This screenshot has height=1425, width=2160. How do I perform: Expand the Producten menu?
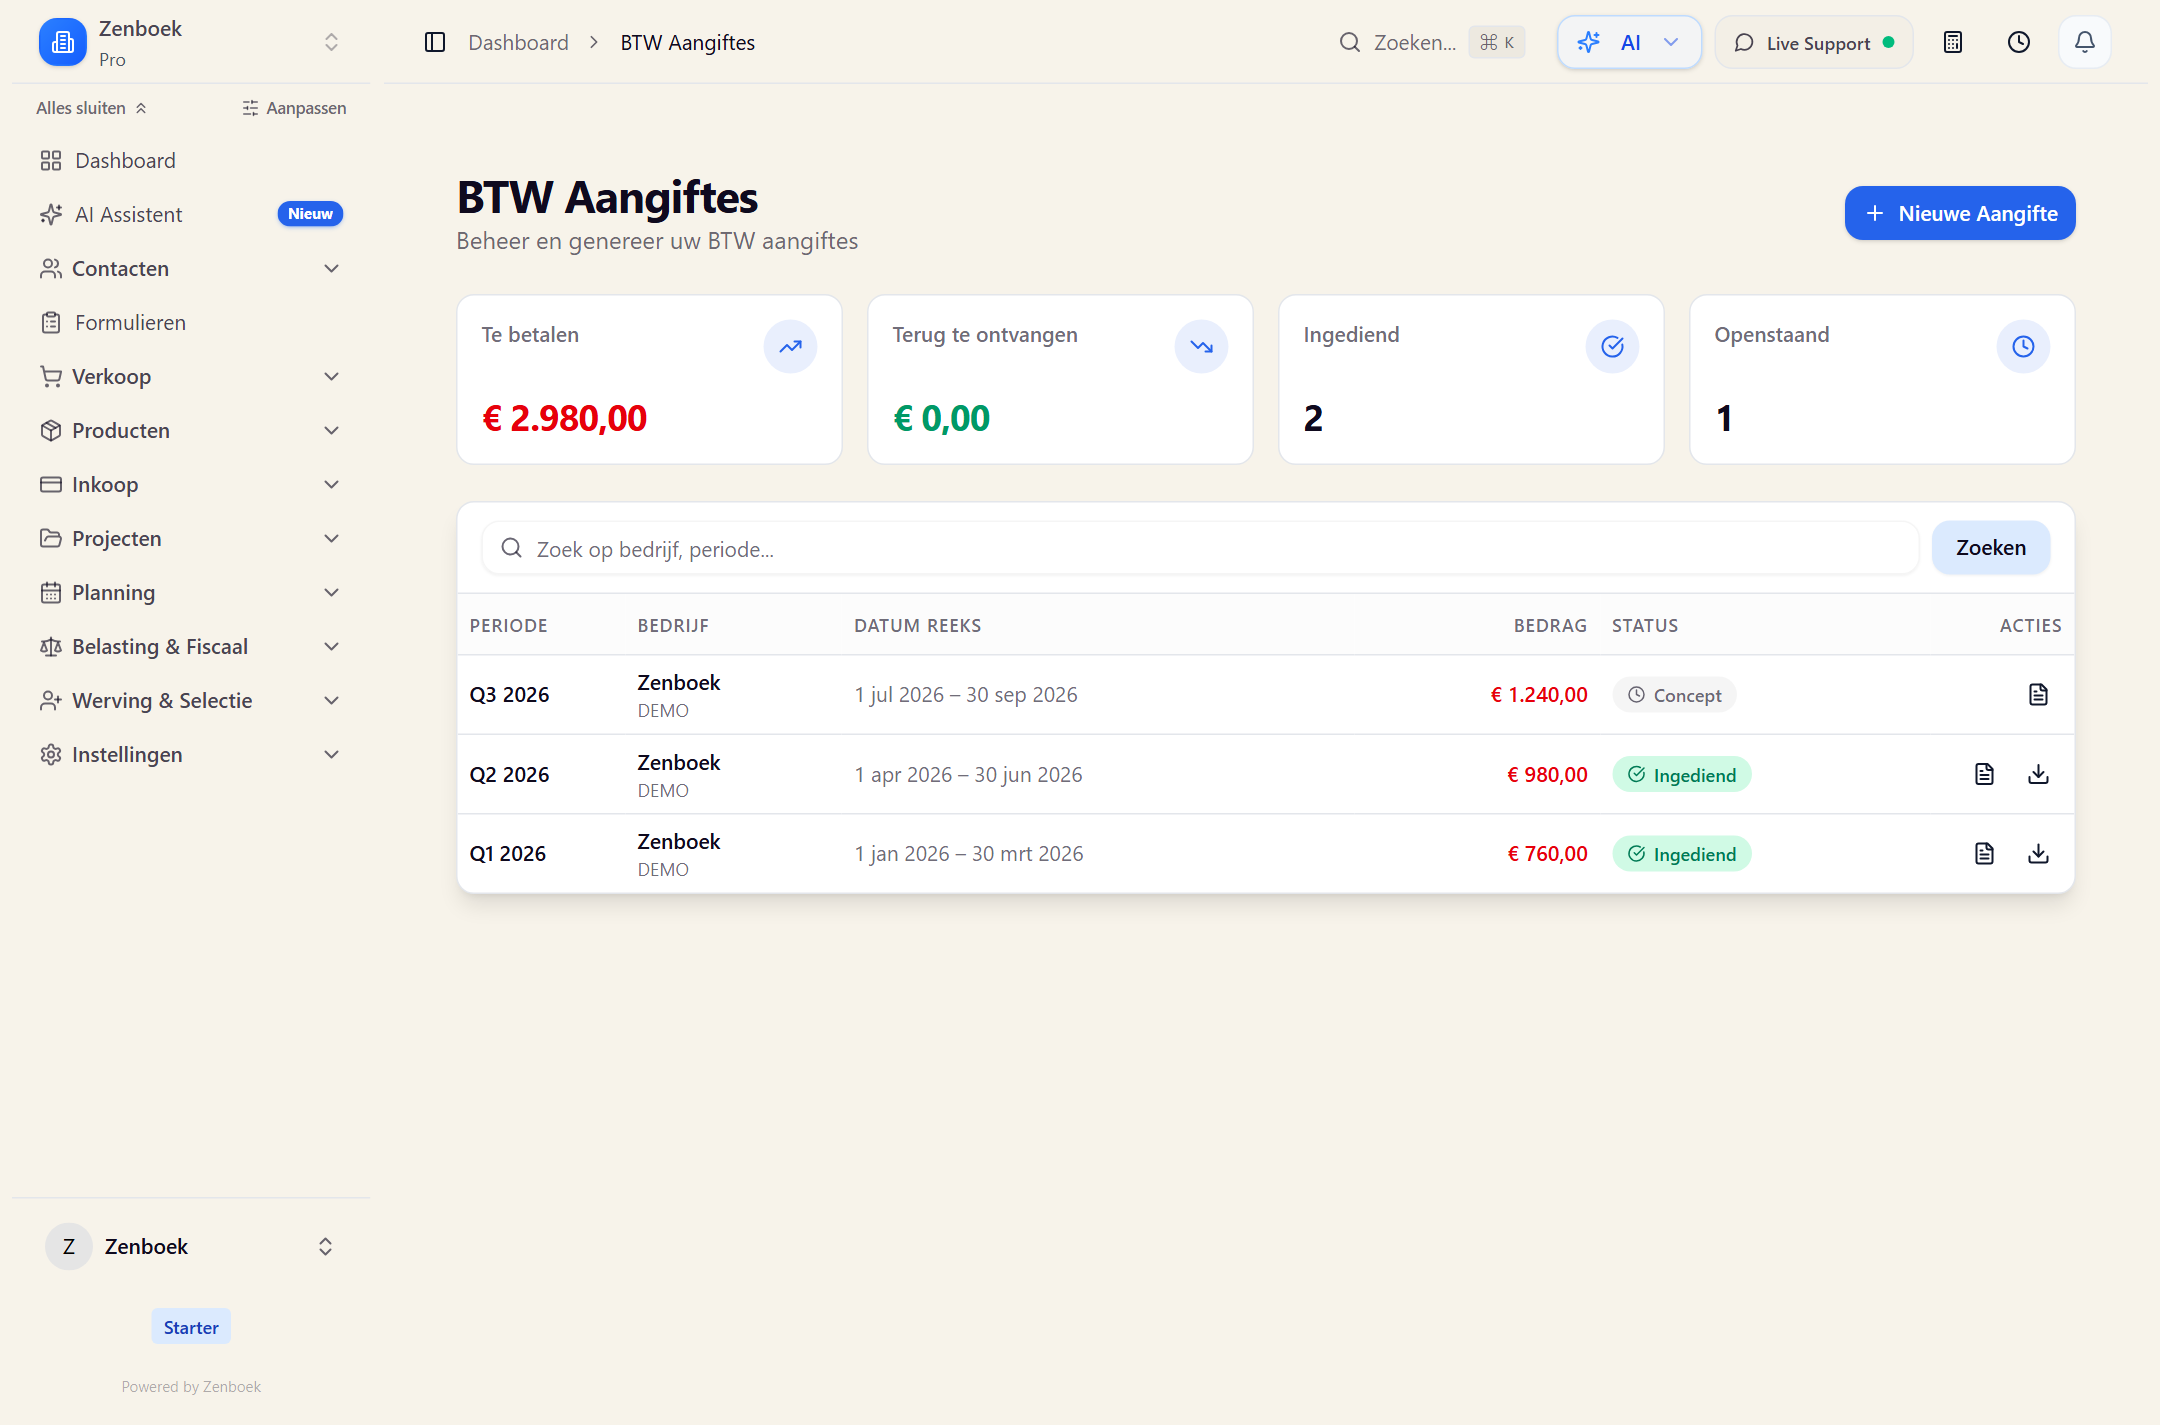(190, 430)
